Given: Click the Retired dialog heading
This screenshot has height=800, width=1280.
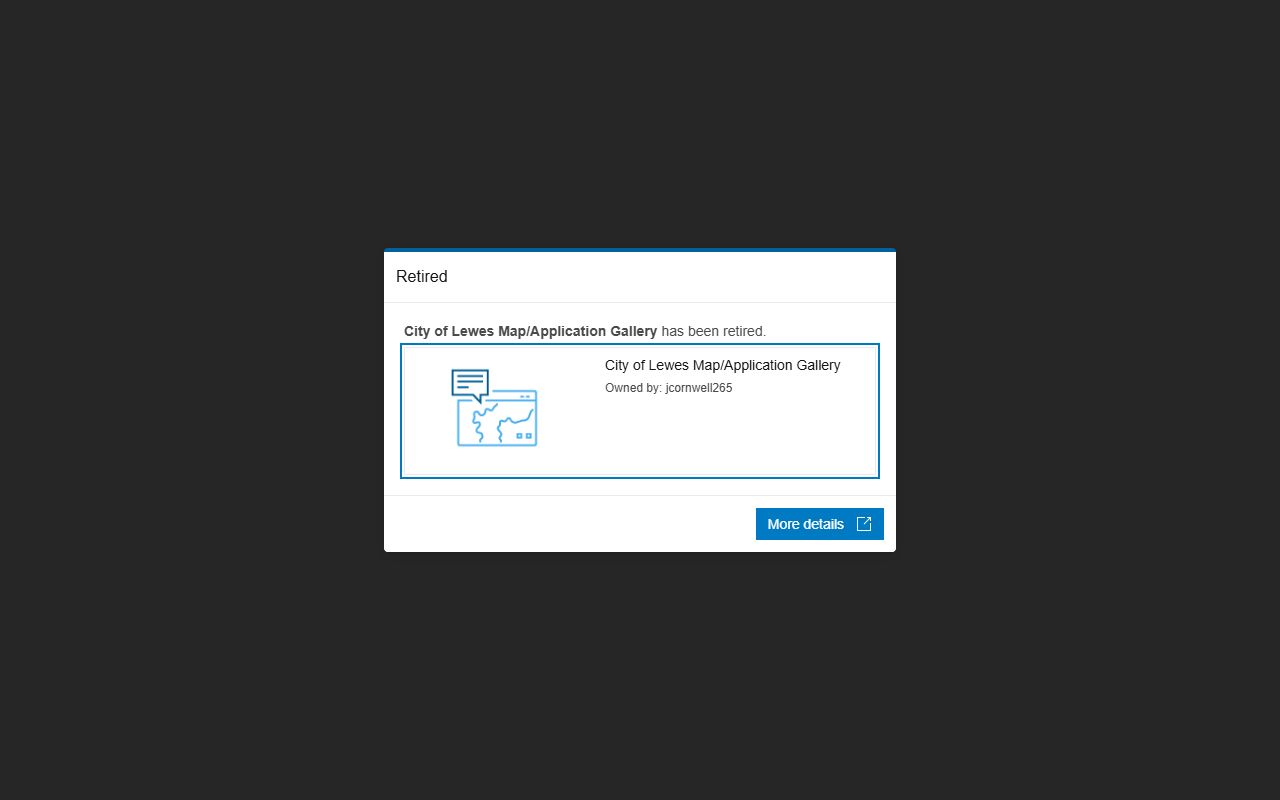Looking at the screenshot, I should click(422, 277).
